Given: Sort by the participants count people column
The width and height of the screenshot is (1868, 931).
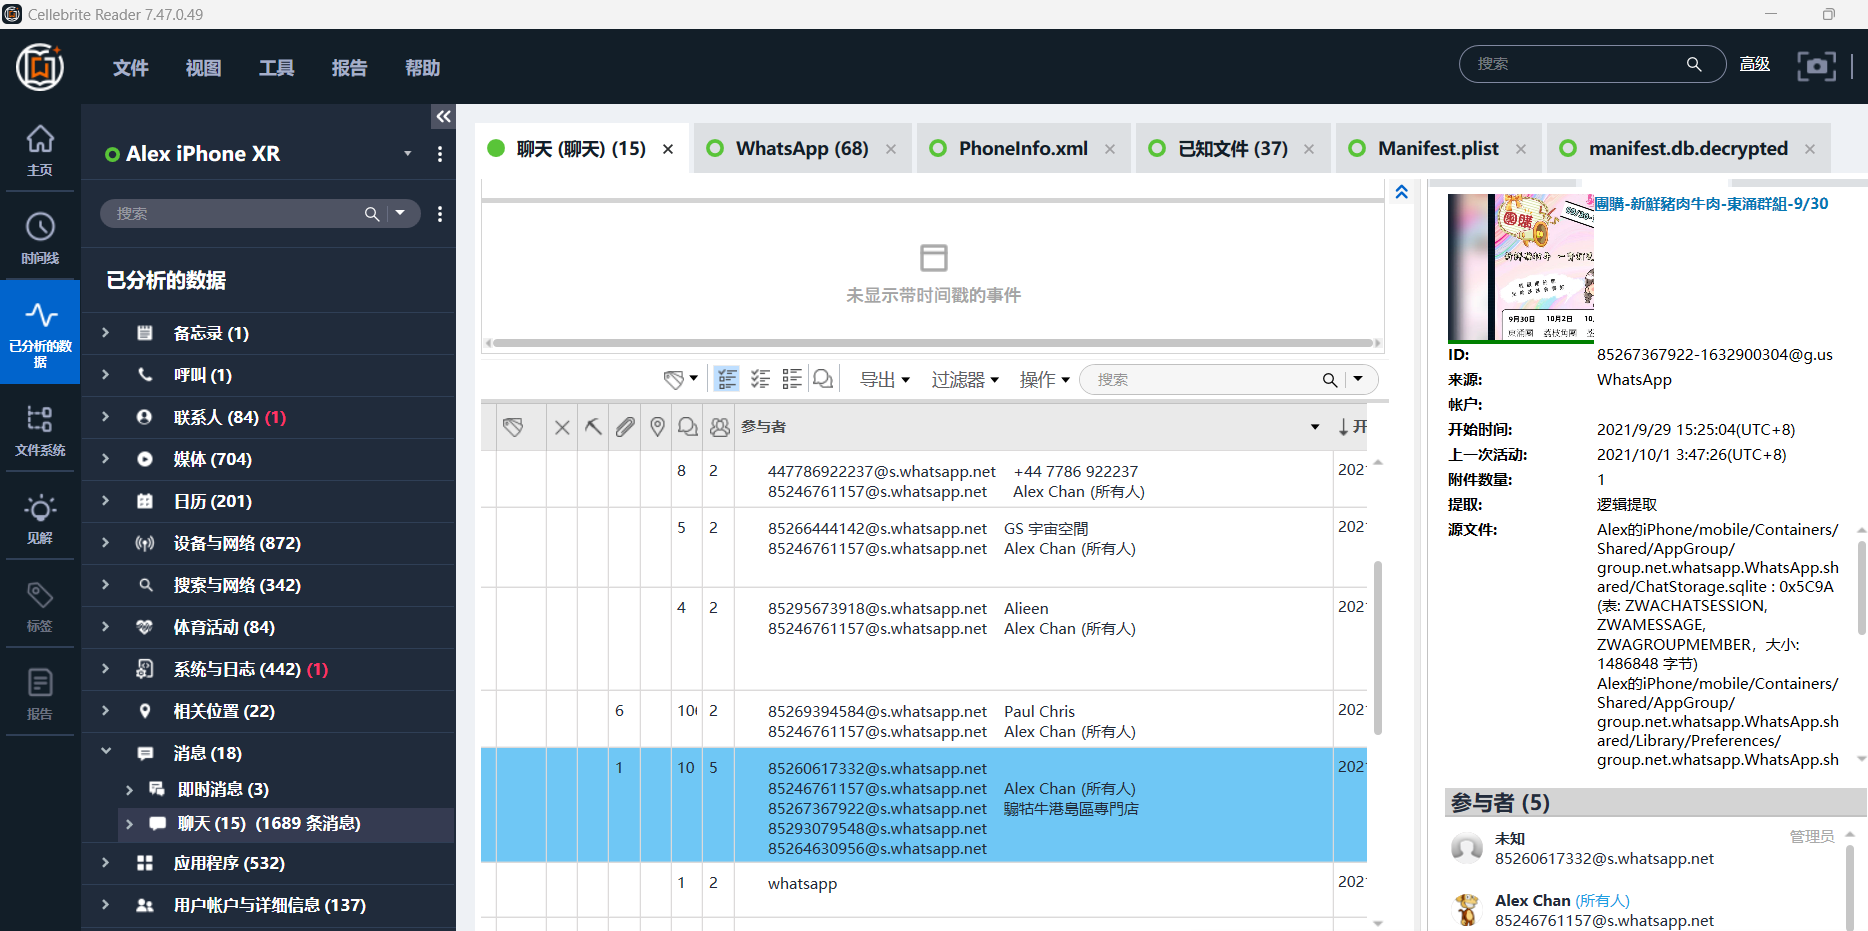Looking at the screenshot, I should (720, 427).
